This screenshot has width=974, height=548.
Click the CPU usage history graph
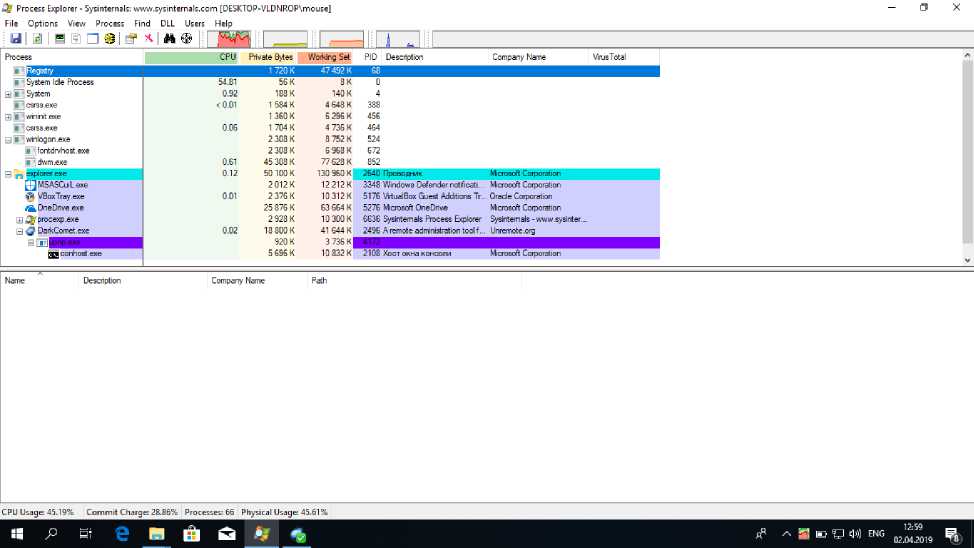coord(229,39)
